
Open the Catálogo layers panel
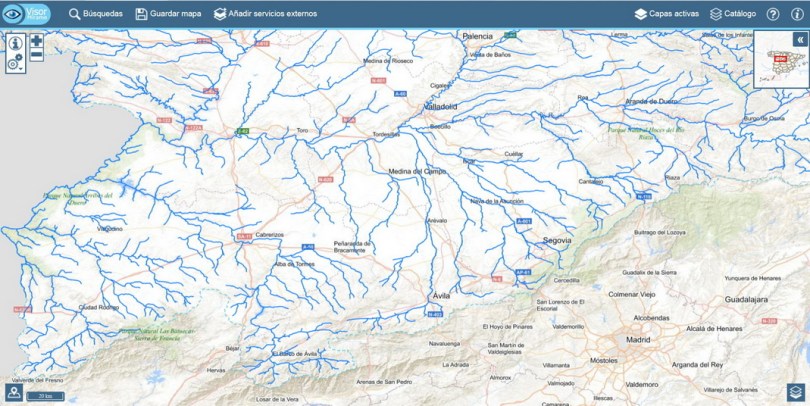click(x=733, y=14)
